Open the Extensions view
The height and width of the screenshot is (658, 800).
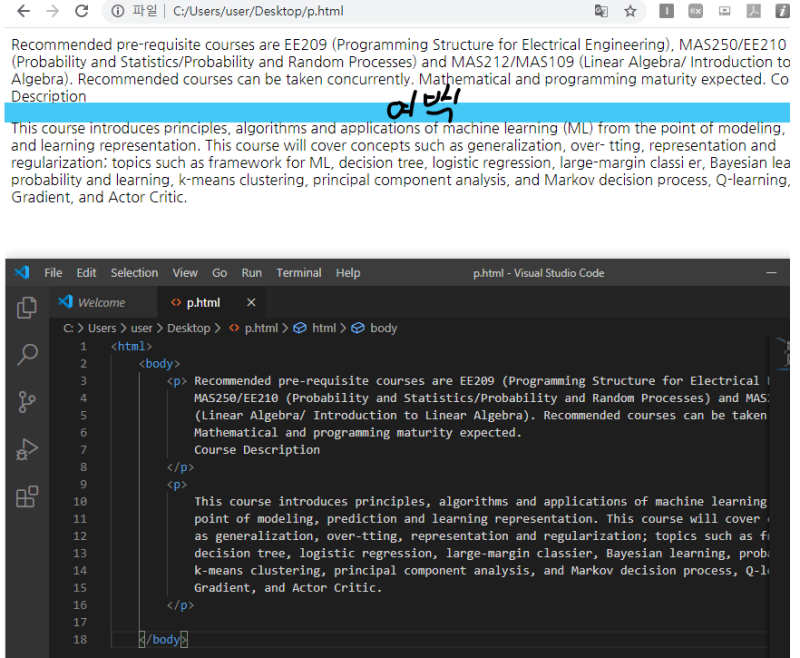pyautogui.click(x=27, y=496)
